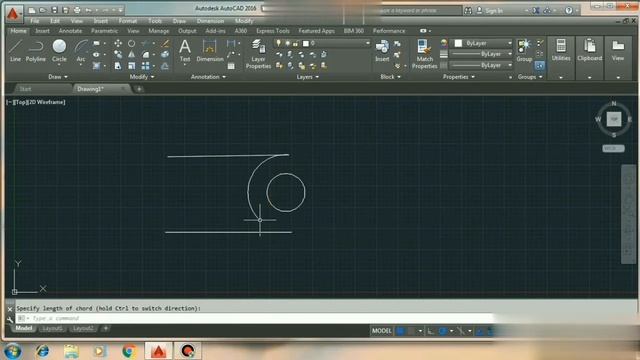The width and height of the screenshot is (640, 360).
Task: Click the ViewCube TOP face
Action: pyautogui.click(x=614, y=119)
